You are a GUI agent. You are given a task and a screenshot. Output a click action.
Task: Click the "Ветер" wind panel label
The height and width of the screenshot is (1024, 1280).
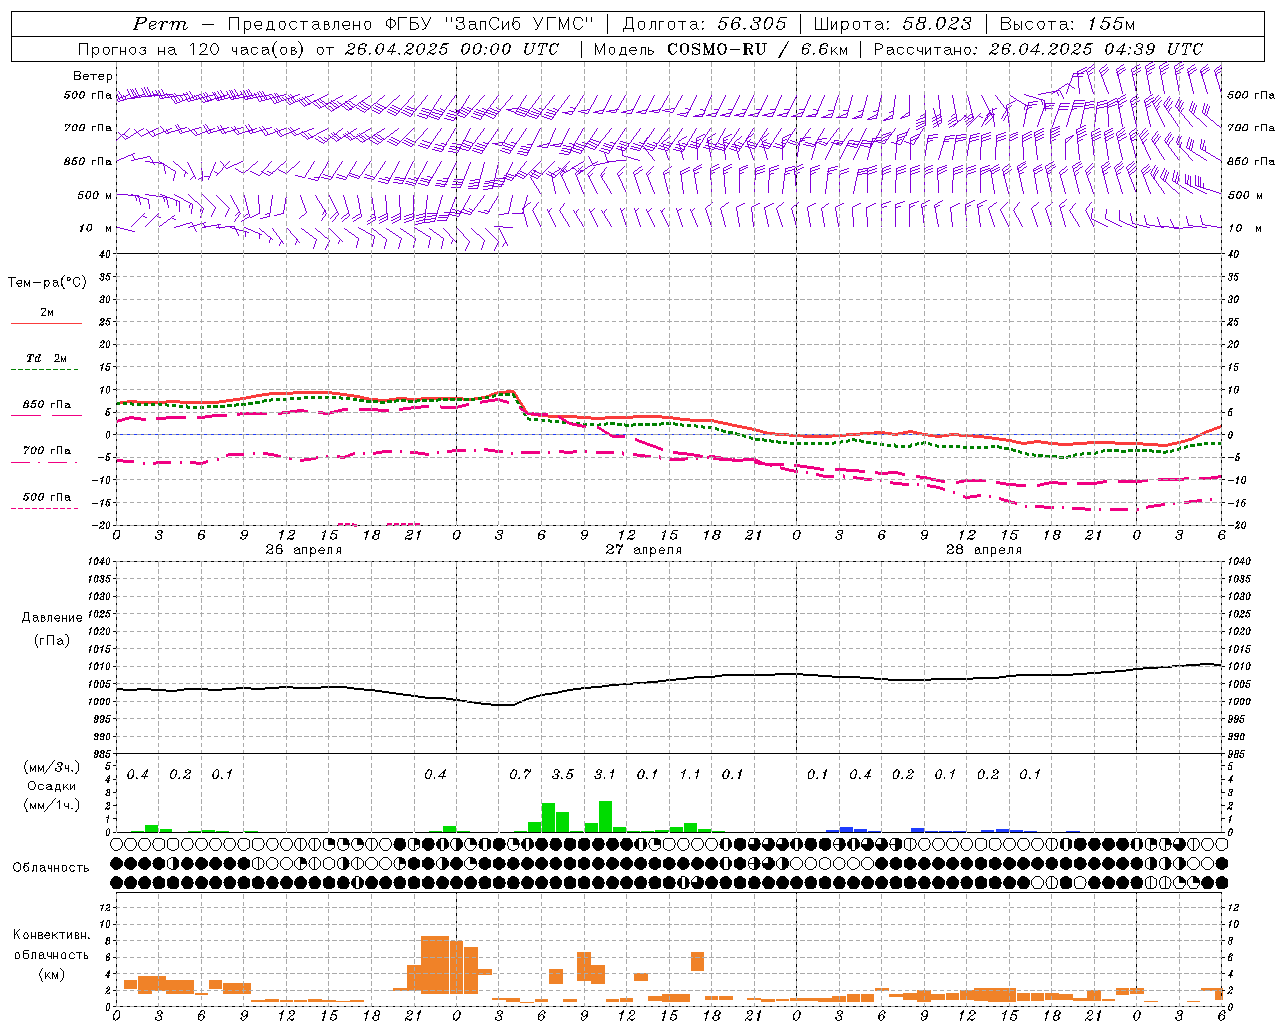(x=93, y=76)
